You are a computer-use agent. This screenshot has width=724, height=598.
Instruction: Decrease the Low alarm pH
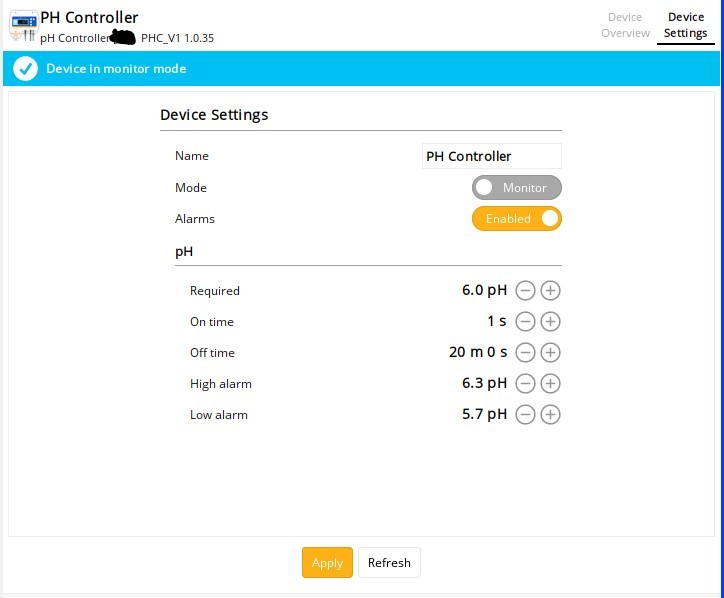click(x=525, y=415)
